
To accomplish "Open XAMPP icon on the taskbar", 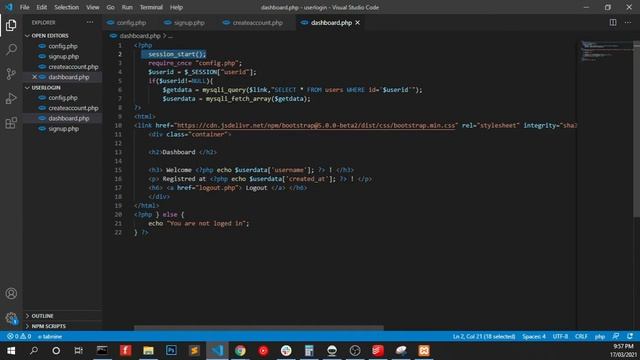I will 424,351.
